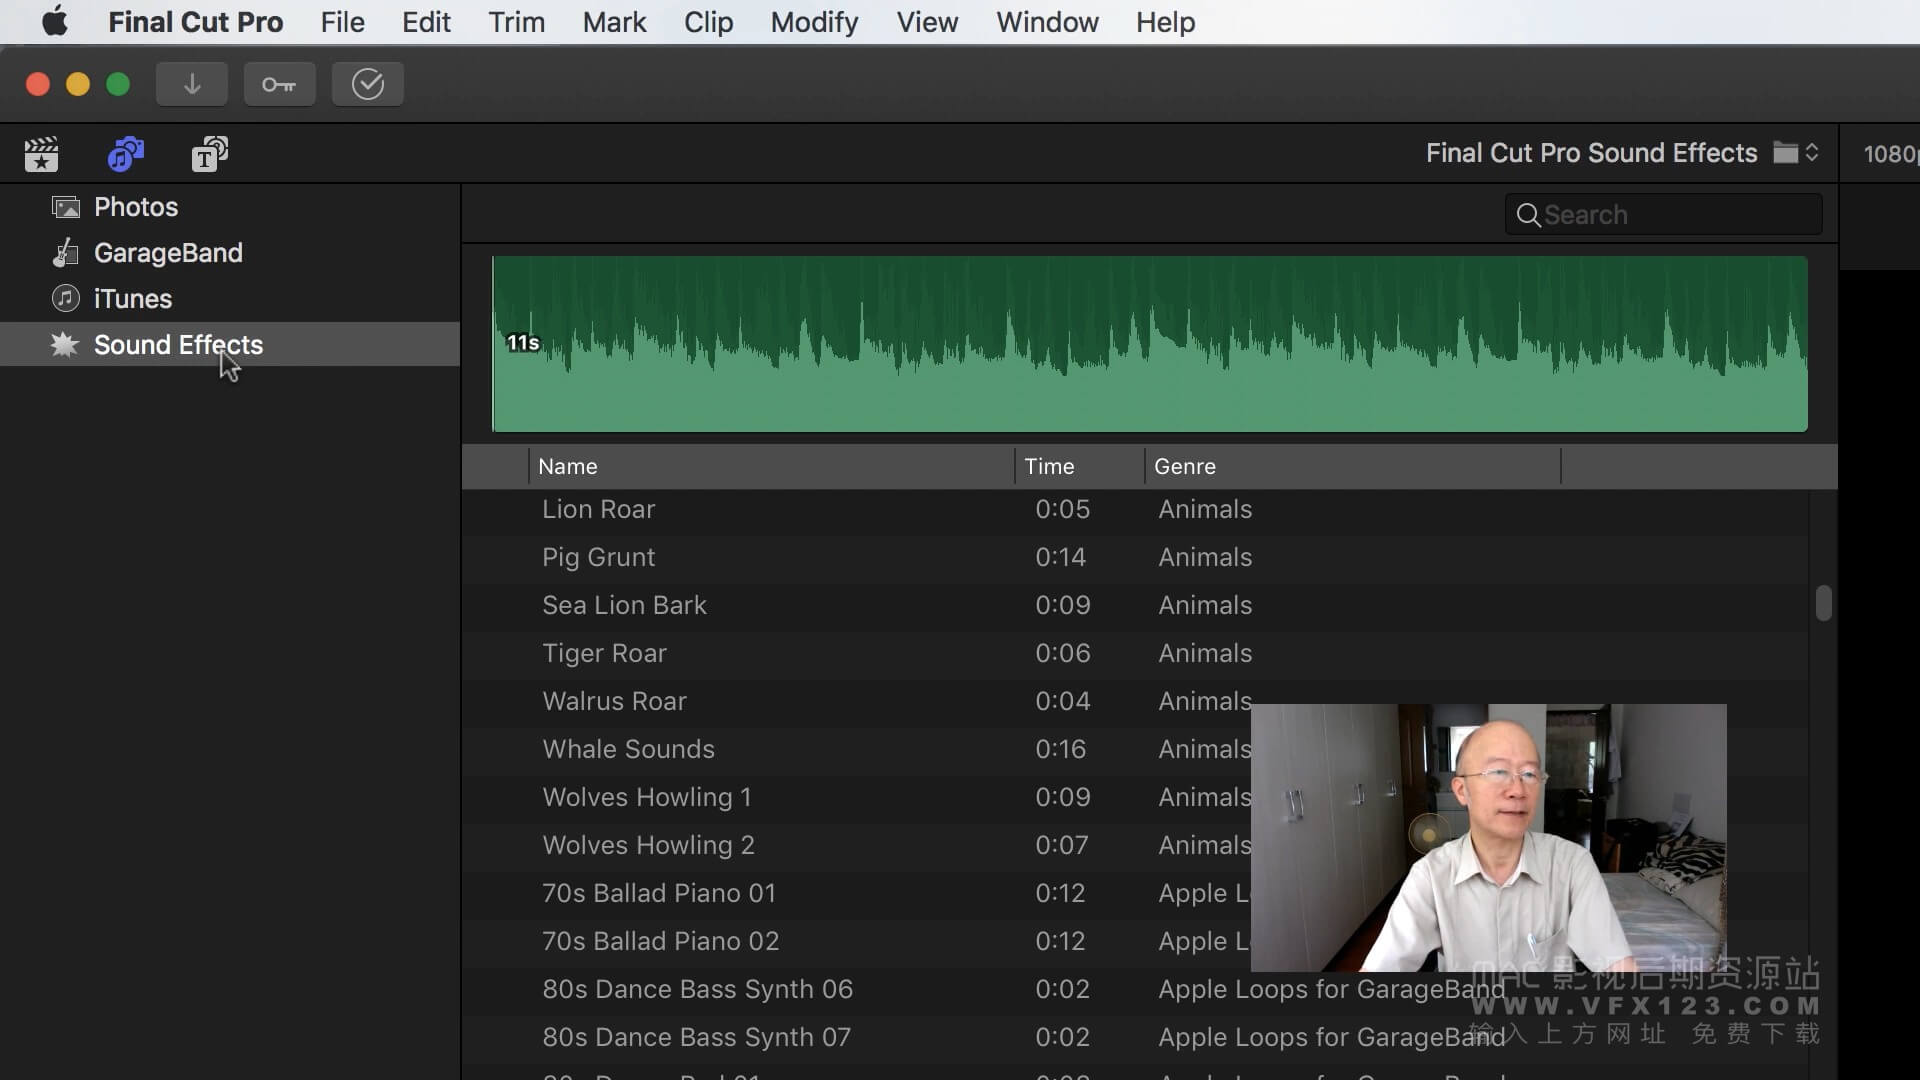Open the Trim menu
The height and width of the screenshot is (1080, 1920).
pos(516,22)
